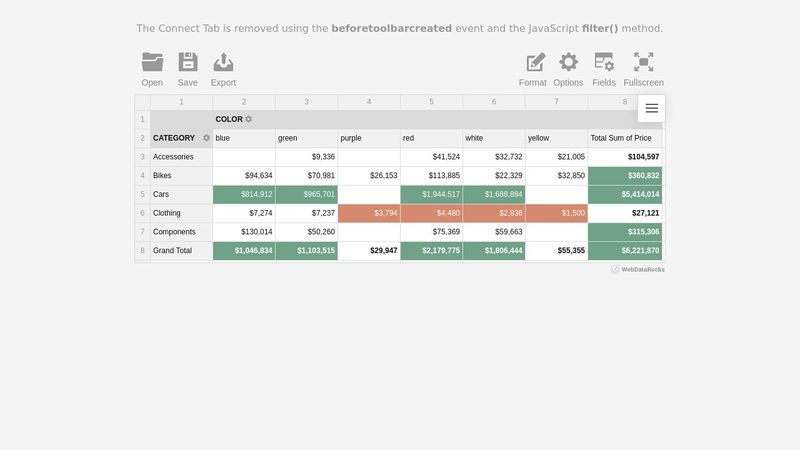Click cell $32,732 under white

pyautogui.click(x=494, y=157)
